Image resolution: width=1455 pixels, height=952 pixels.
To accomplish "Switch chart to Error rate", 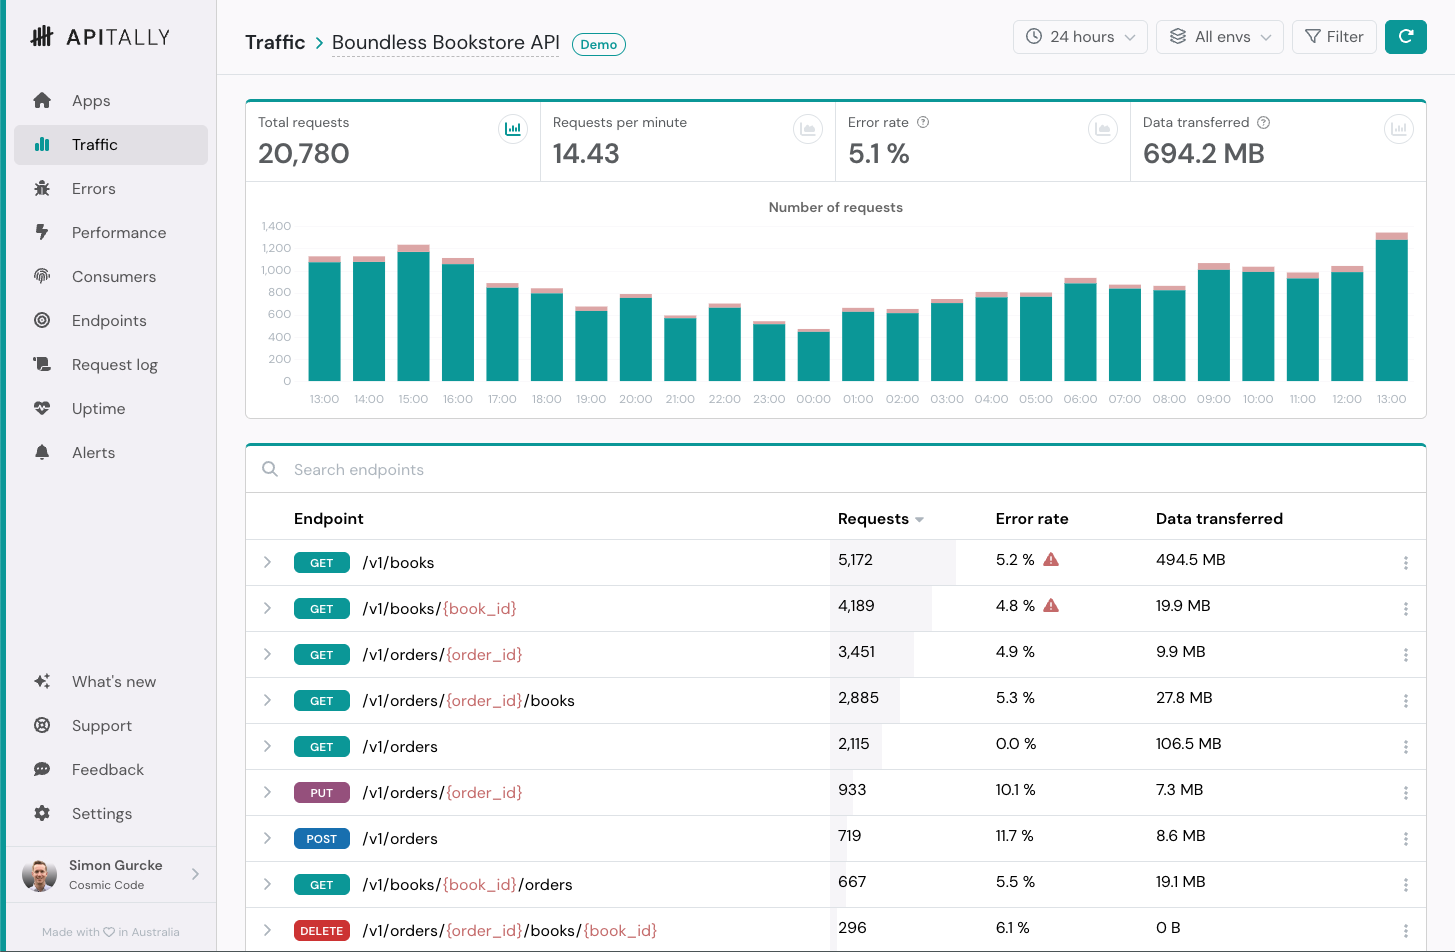I will point(1103,129).
